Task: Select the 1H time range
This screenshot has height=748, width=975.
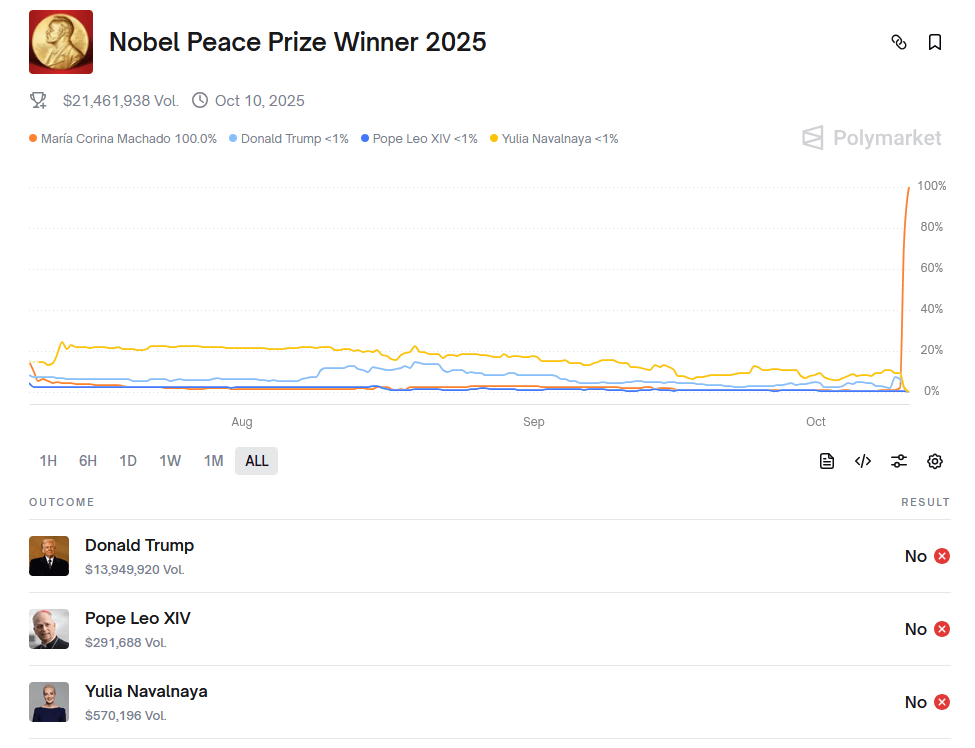Action: 48,461
